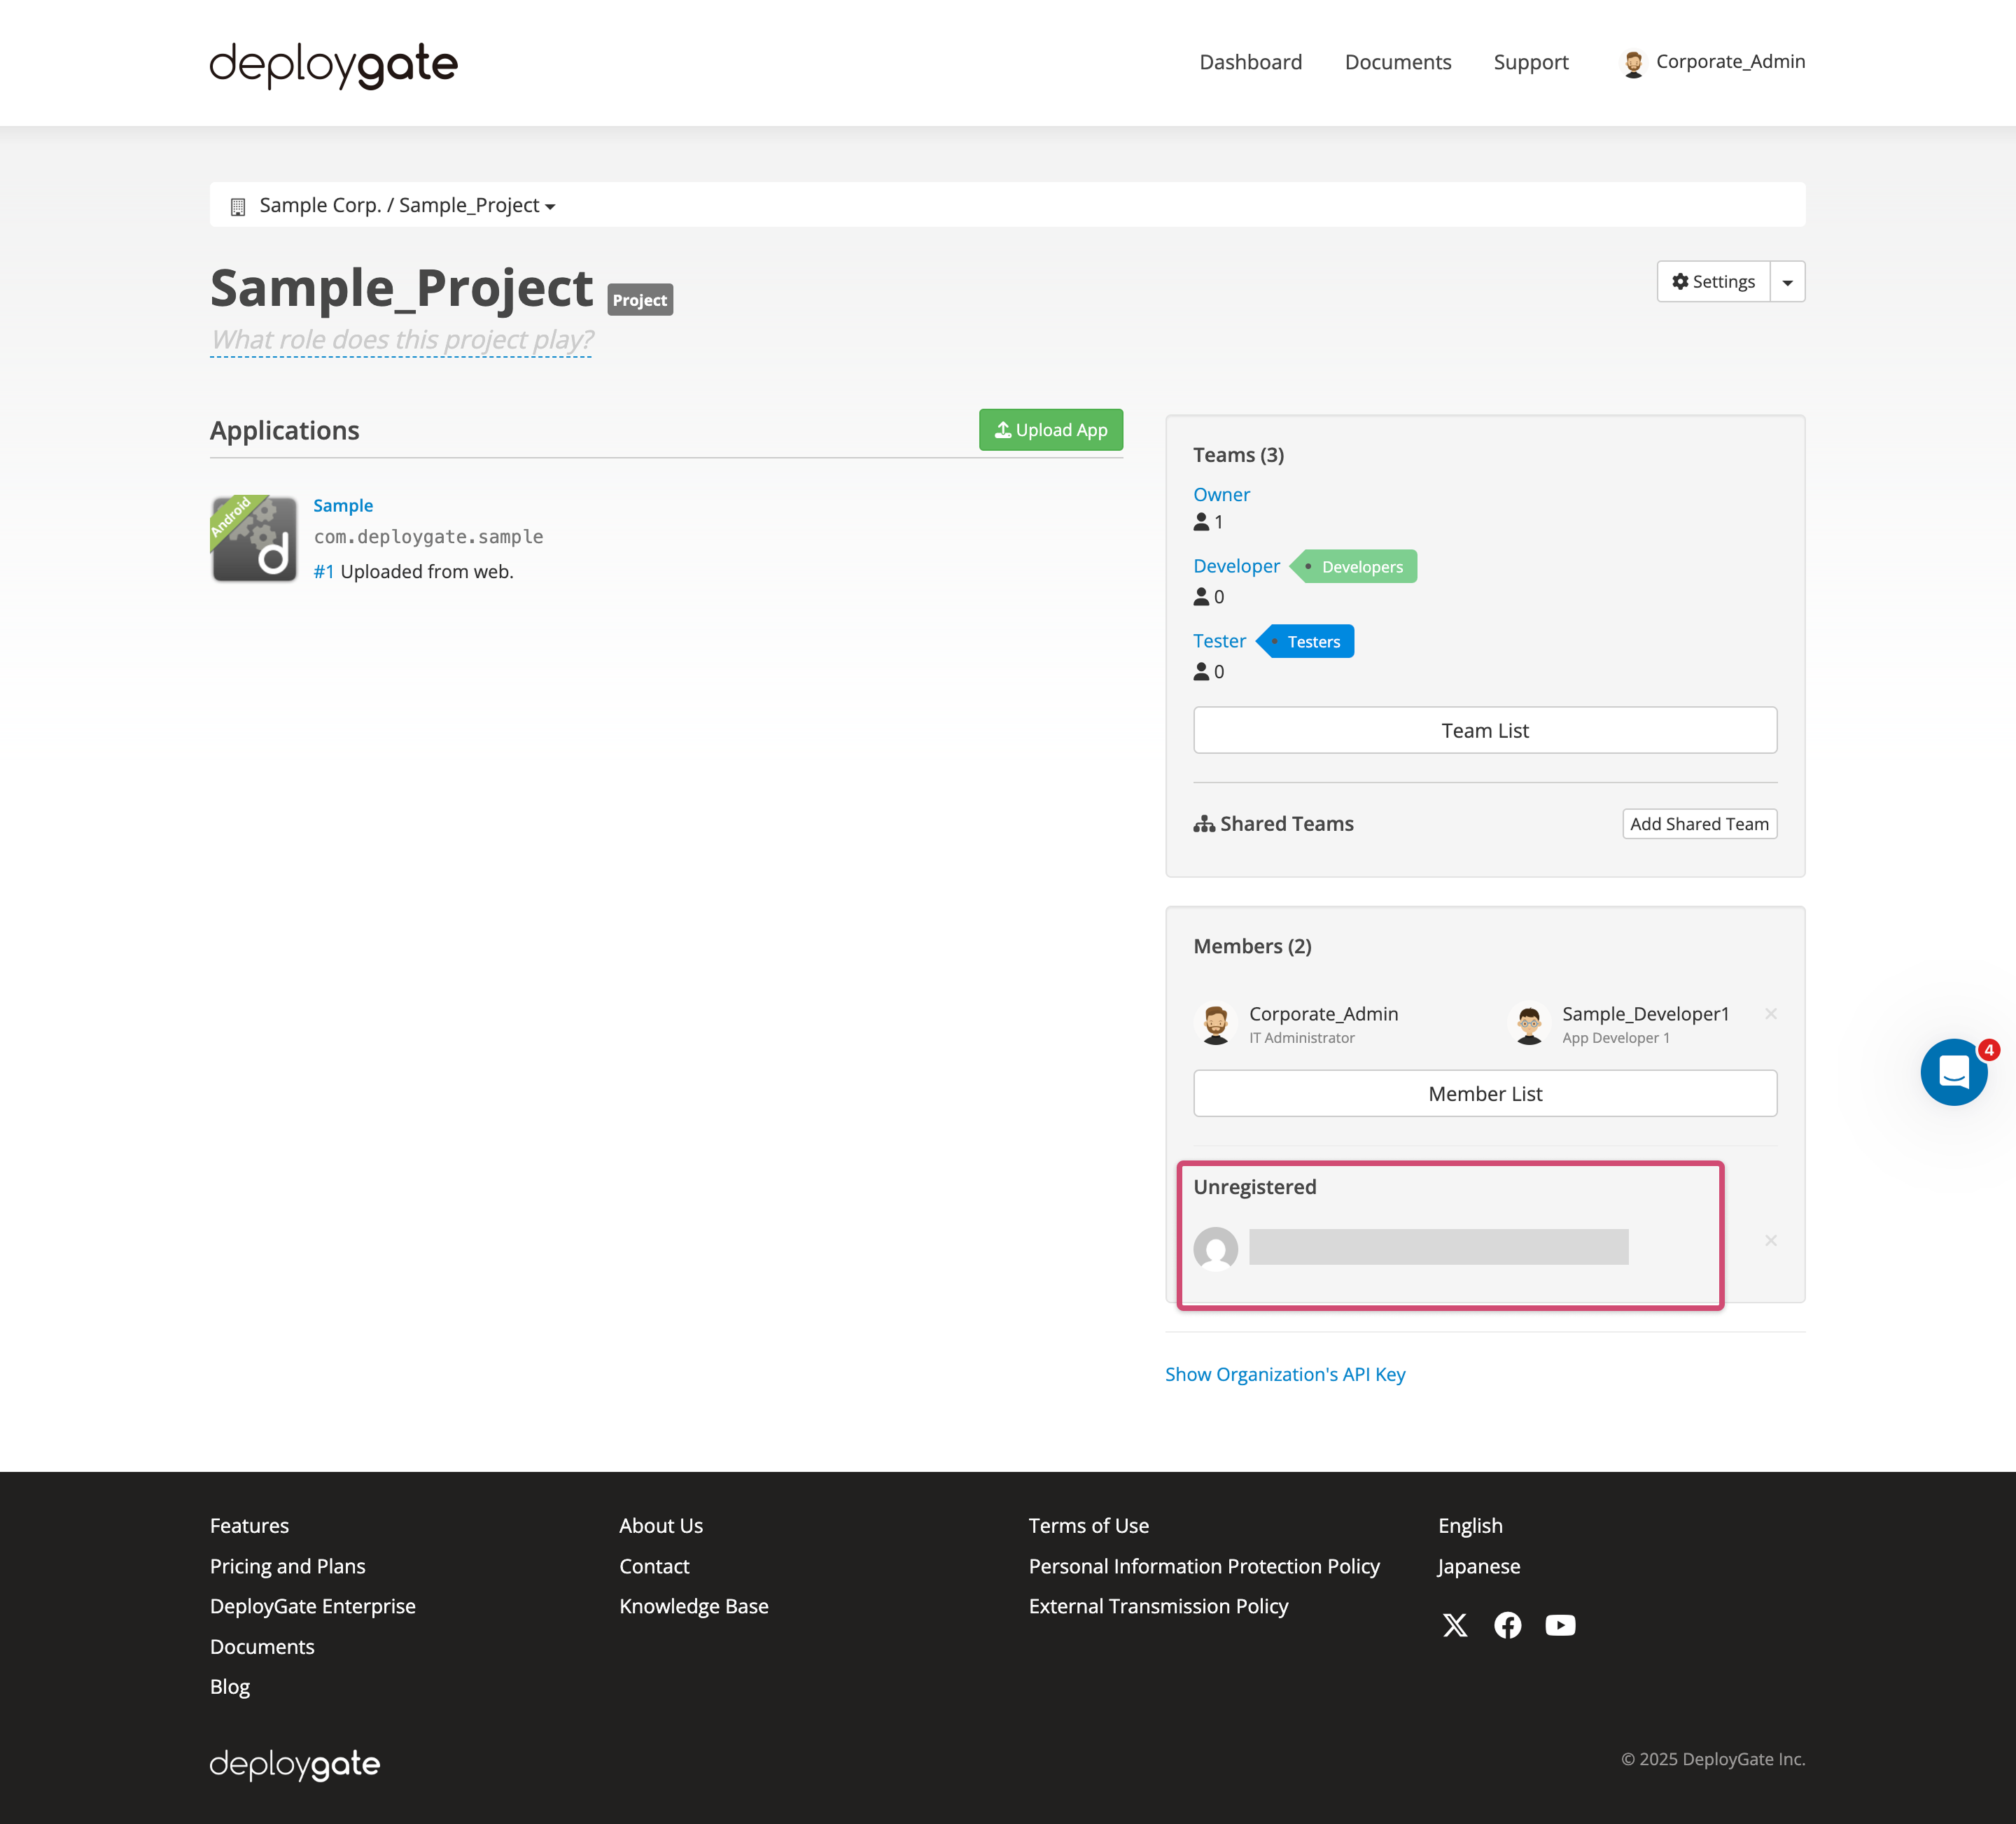The width and height of the screenshot is (2016, 1824).
Task: Remove Sample_Developer1 from members
Action: click(1770, 1013)
